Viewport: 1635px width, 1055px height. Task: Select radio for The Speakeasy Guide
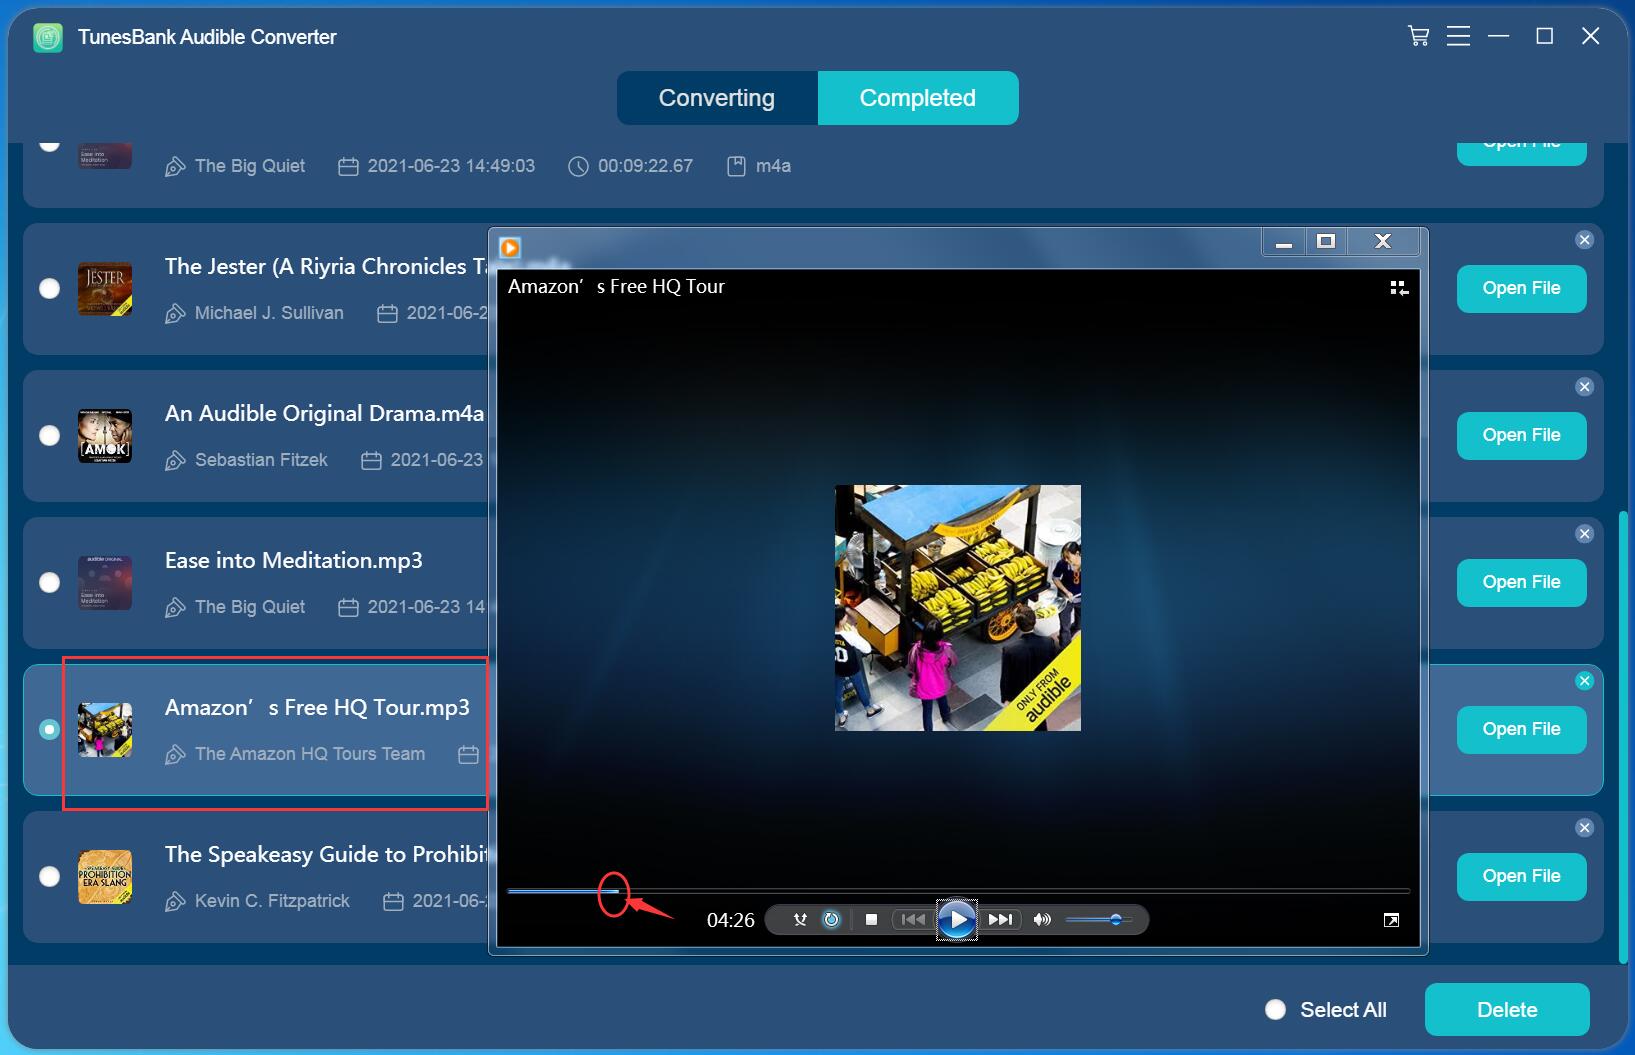[49, 877]
